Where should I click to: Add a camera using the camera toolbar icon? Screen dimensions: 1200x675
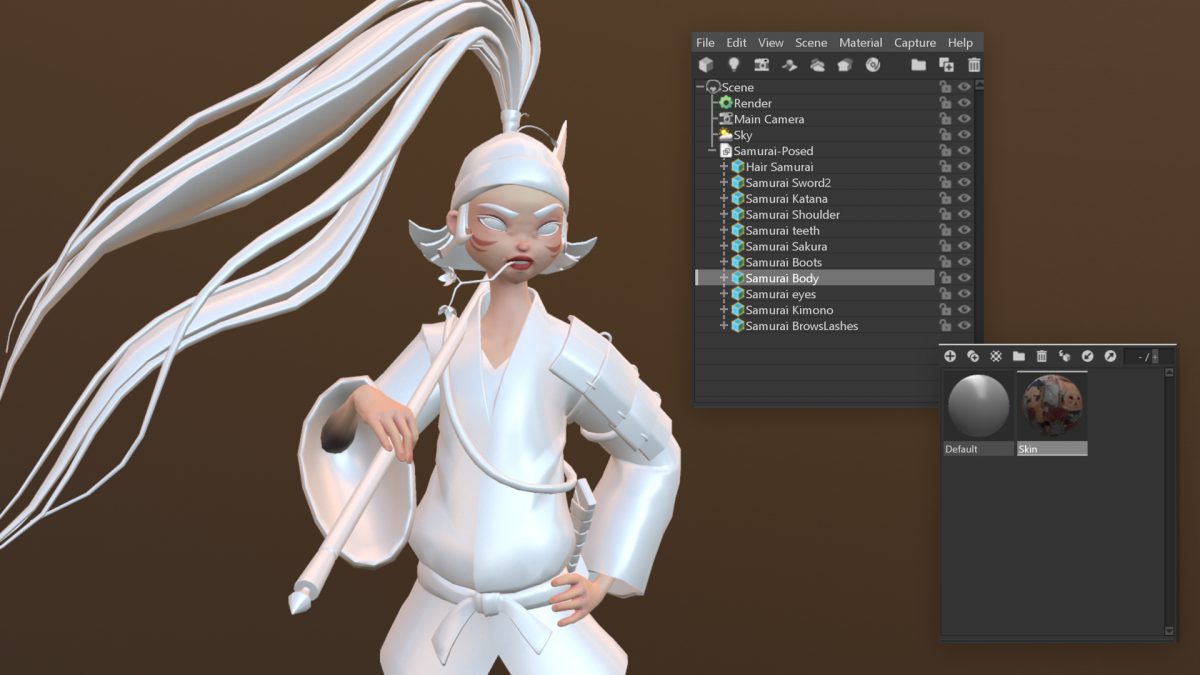763,64
